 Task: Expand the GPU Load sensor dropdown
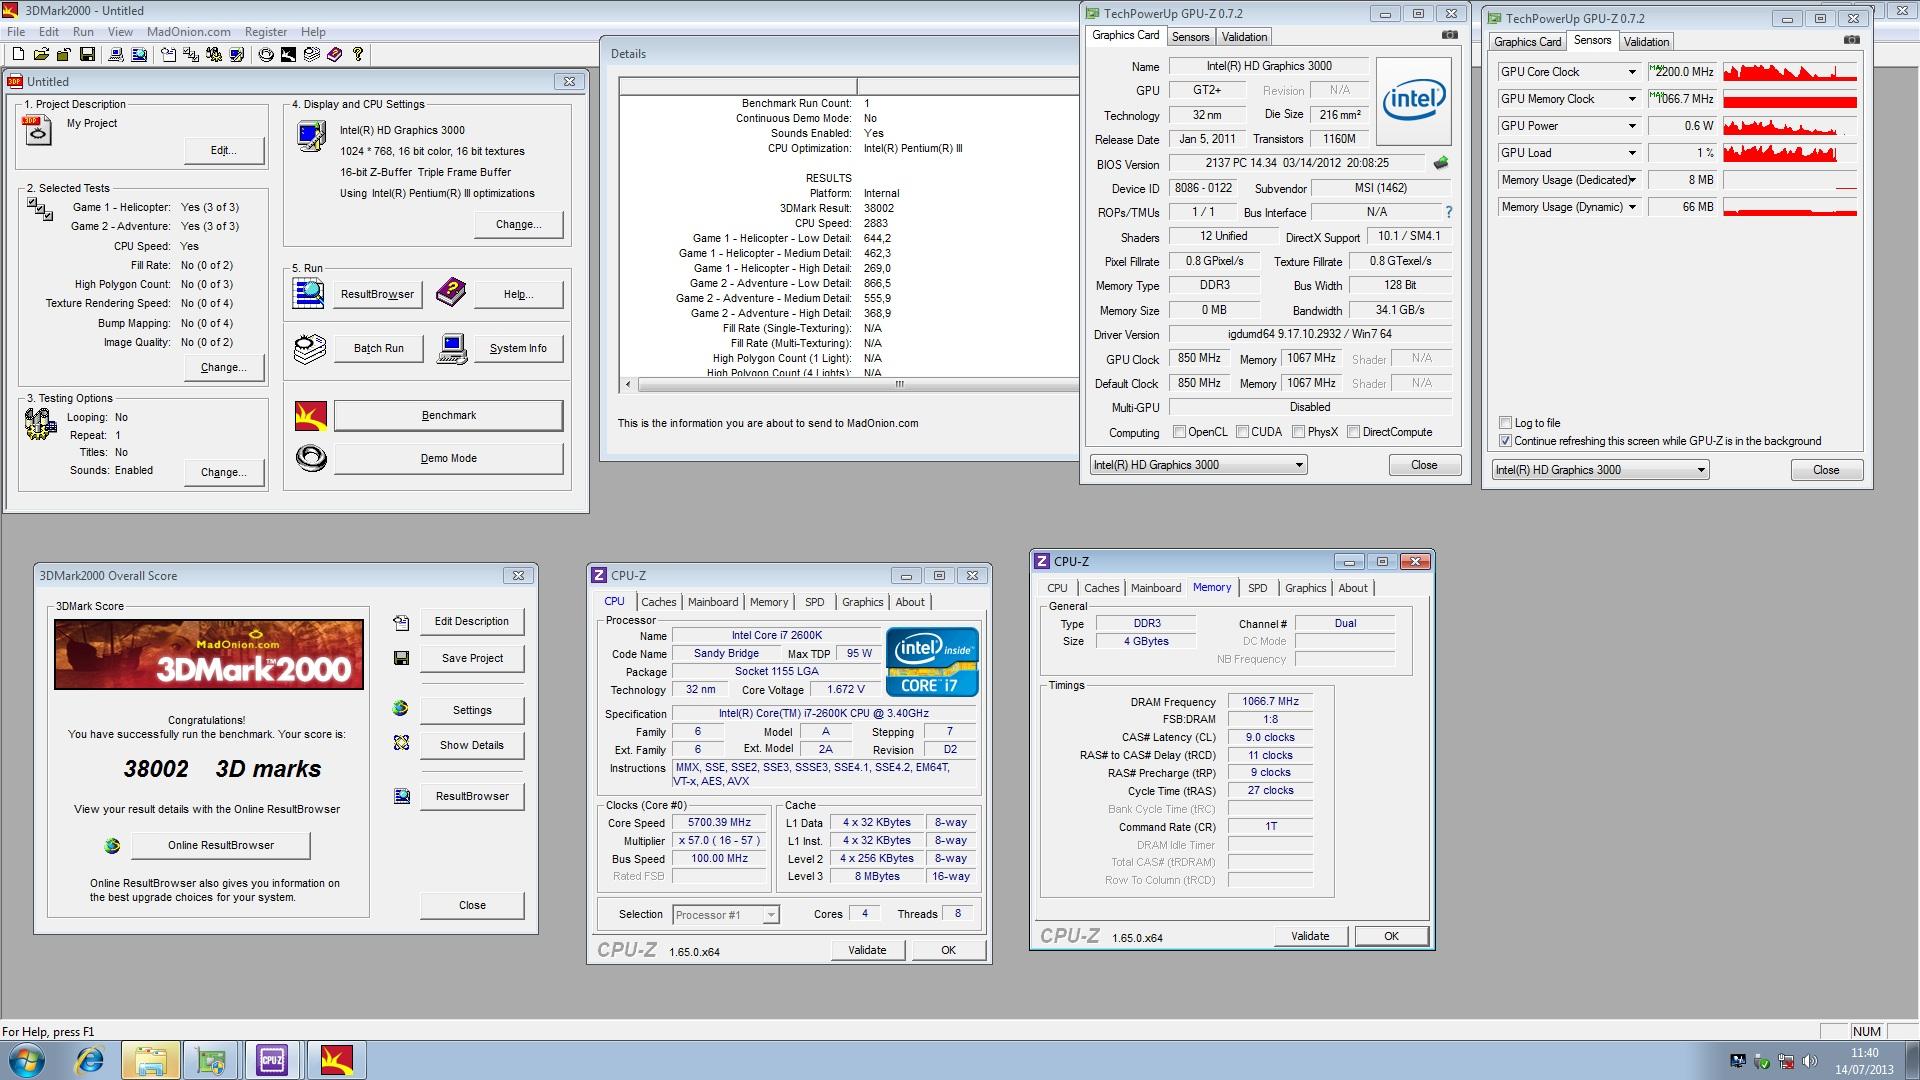[x=1632, y=153]
